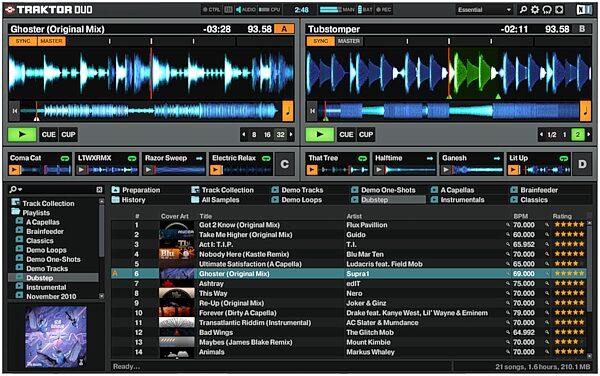
Task: Click Deck A orange note icon
Action: (x=288, y=111)
